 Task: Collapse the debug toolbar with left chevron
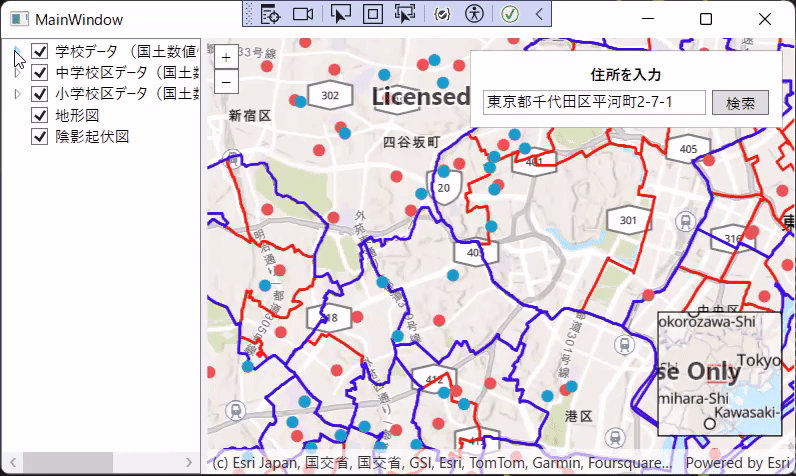pos(539,14)
